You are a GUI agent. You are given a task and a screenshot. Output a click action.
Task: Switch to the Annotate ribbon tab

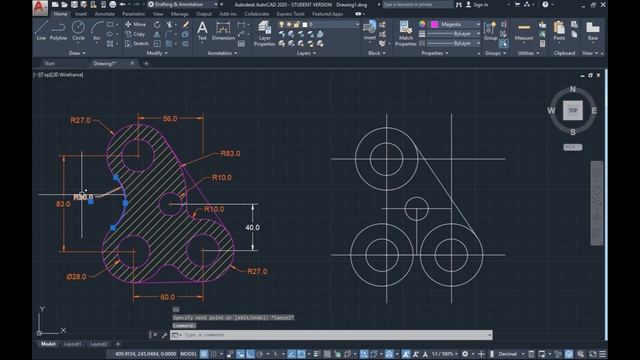coord(104,14)
